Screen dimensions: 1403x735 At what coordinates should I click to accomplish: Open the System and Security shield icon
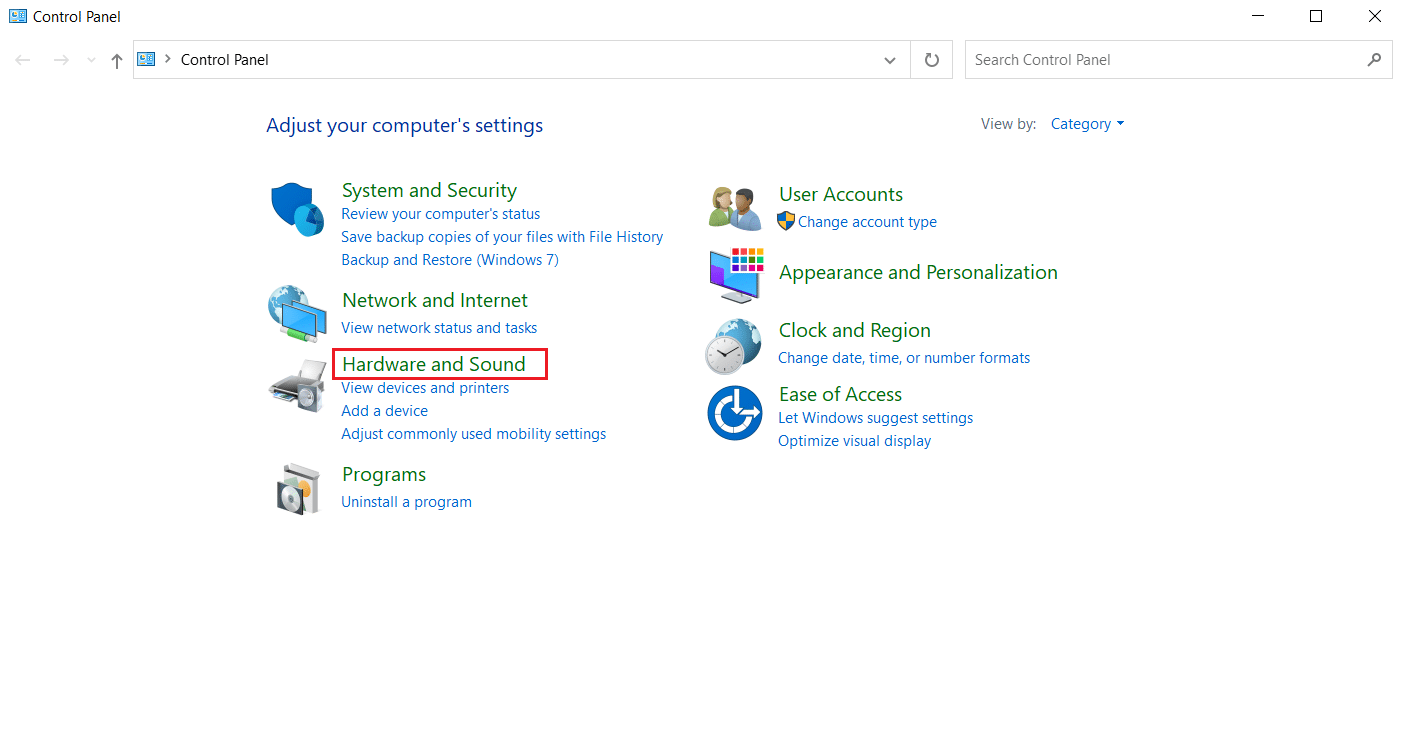click(x=298, y=210)
